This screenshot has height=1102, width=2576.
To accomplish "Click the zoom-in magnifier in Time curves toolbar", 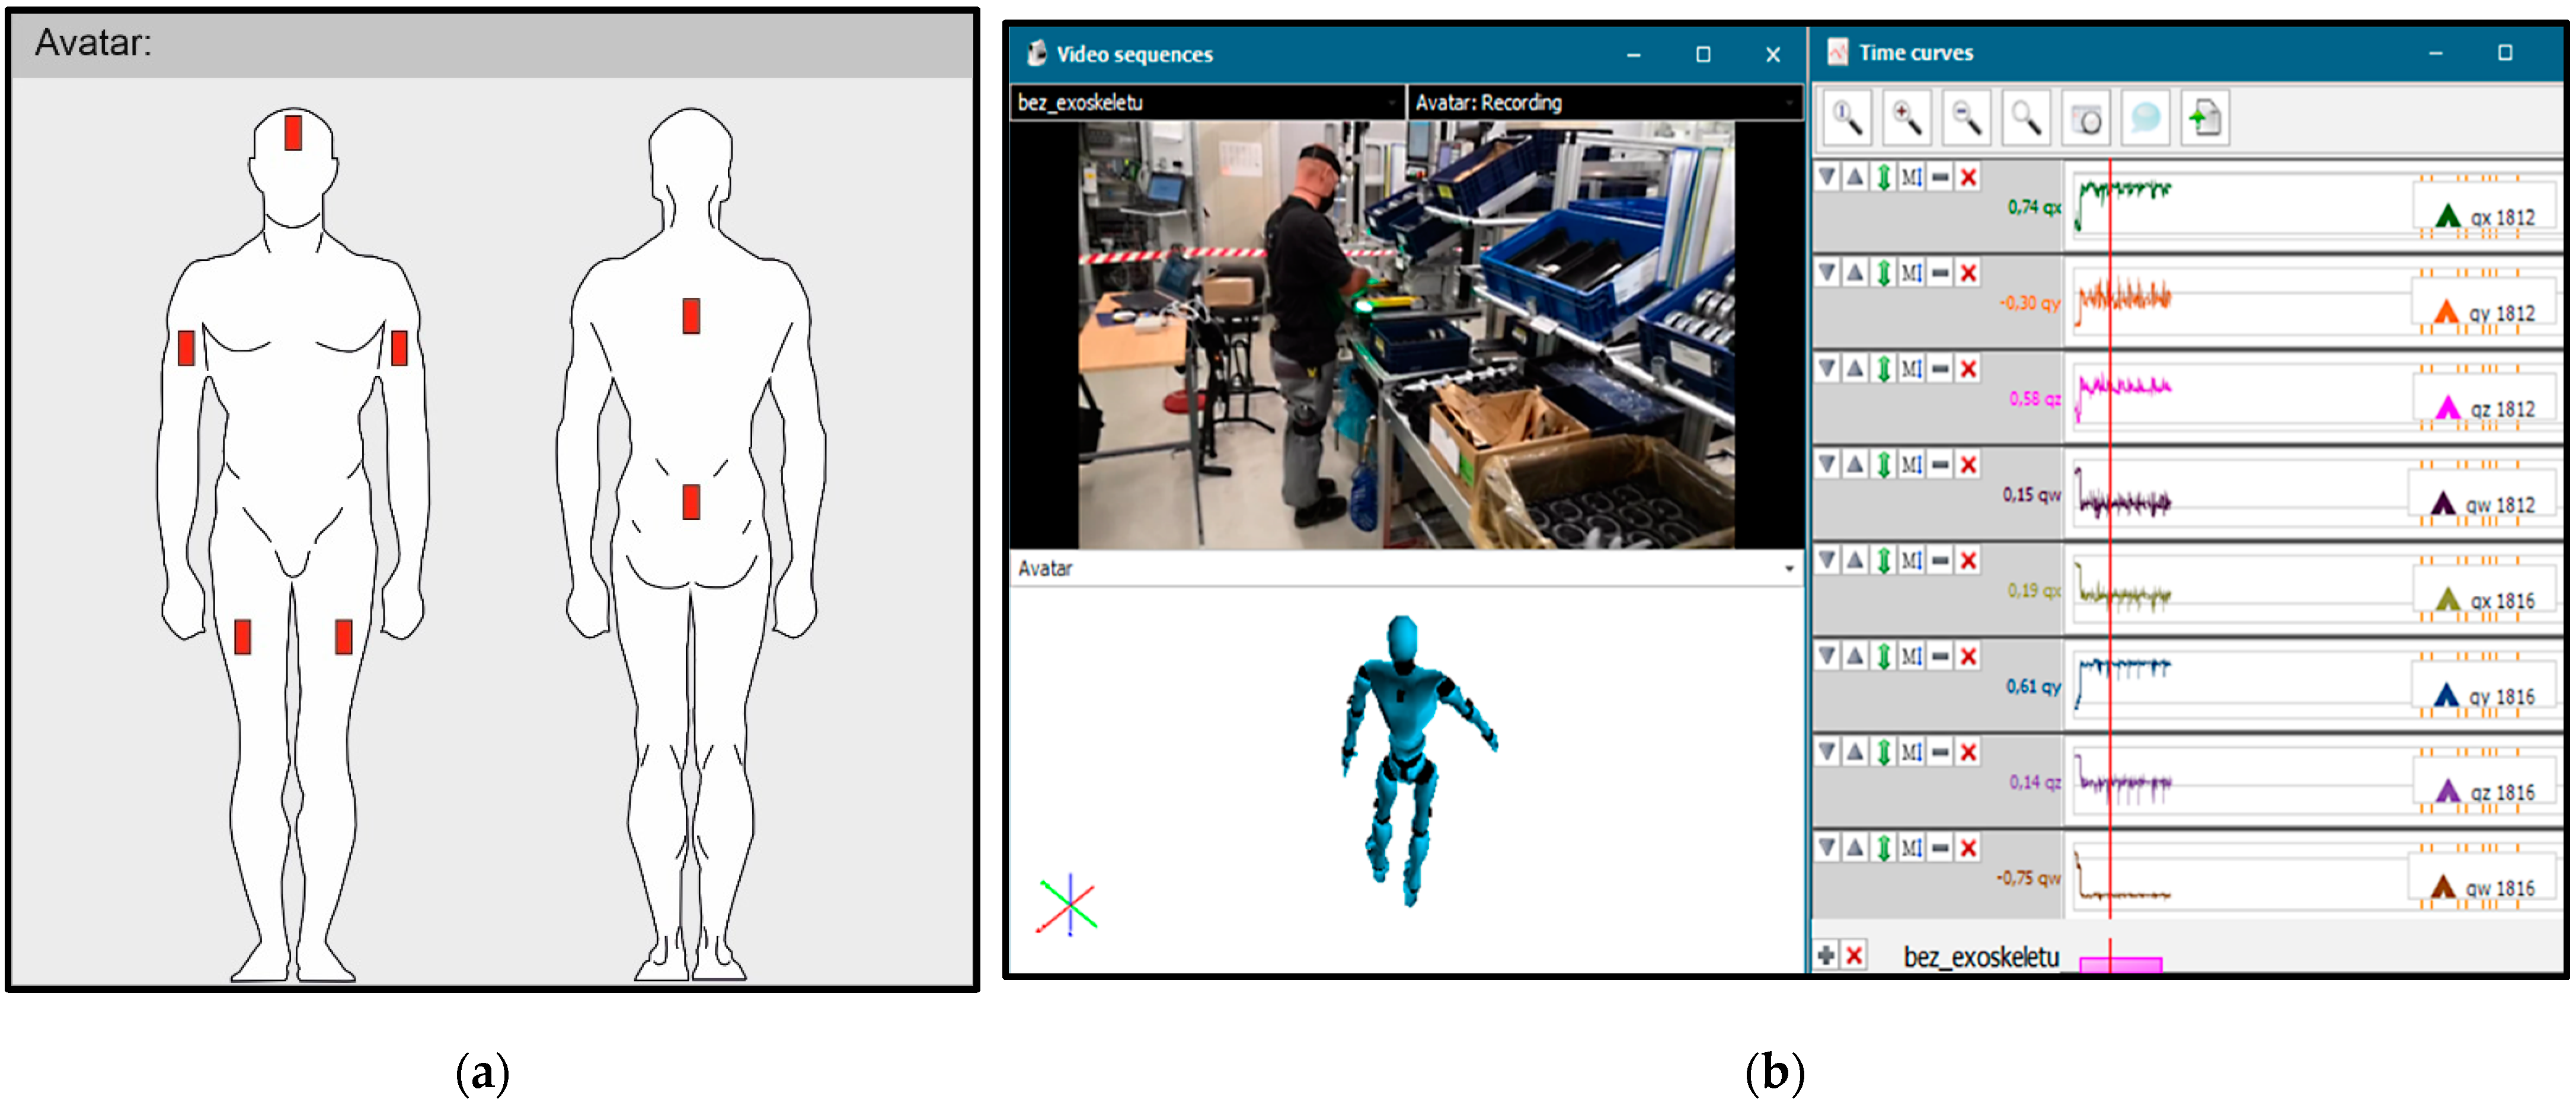I will click(1906, 119).
